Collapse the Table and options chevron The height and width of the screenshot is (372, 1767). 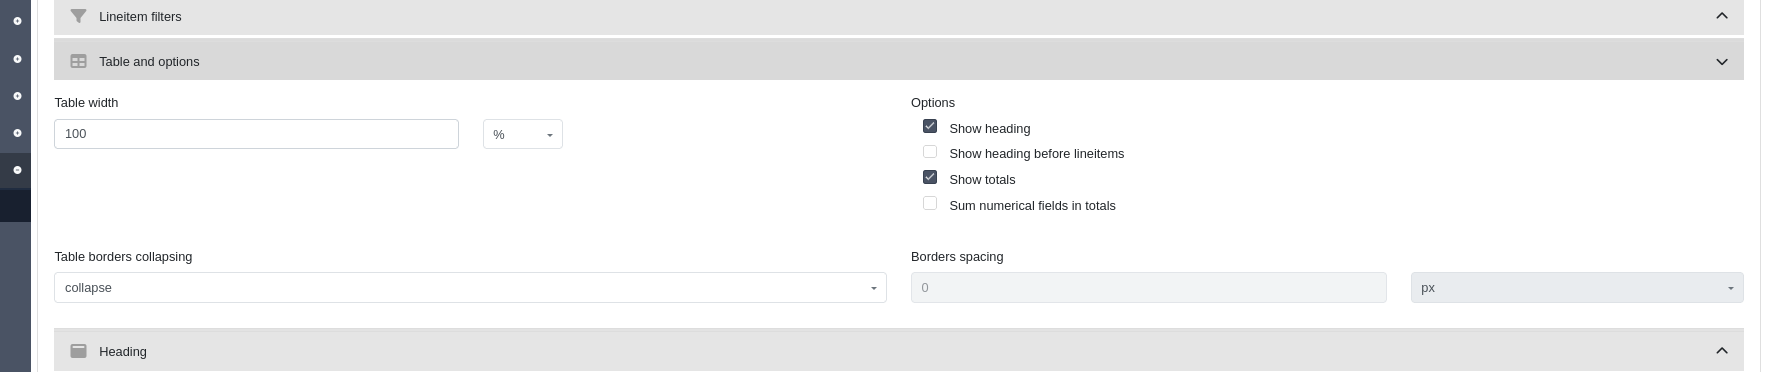click(x=1722, y=62)
